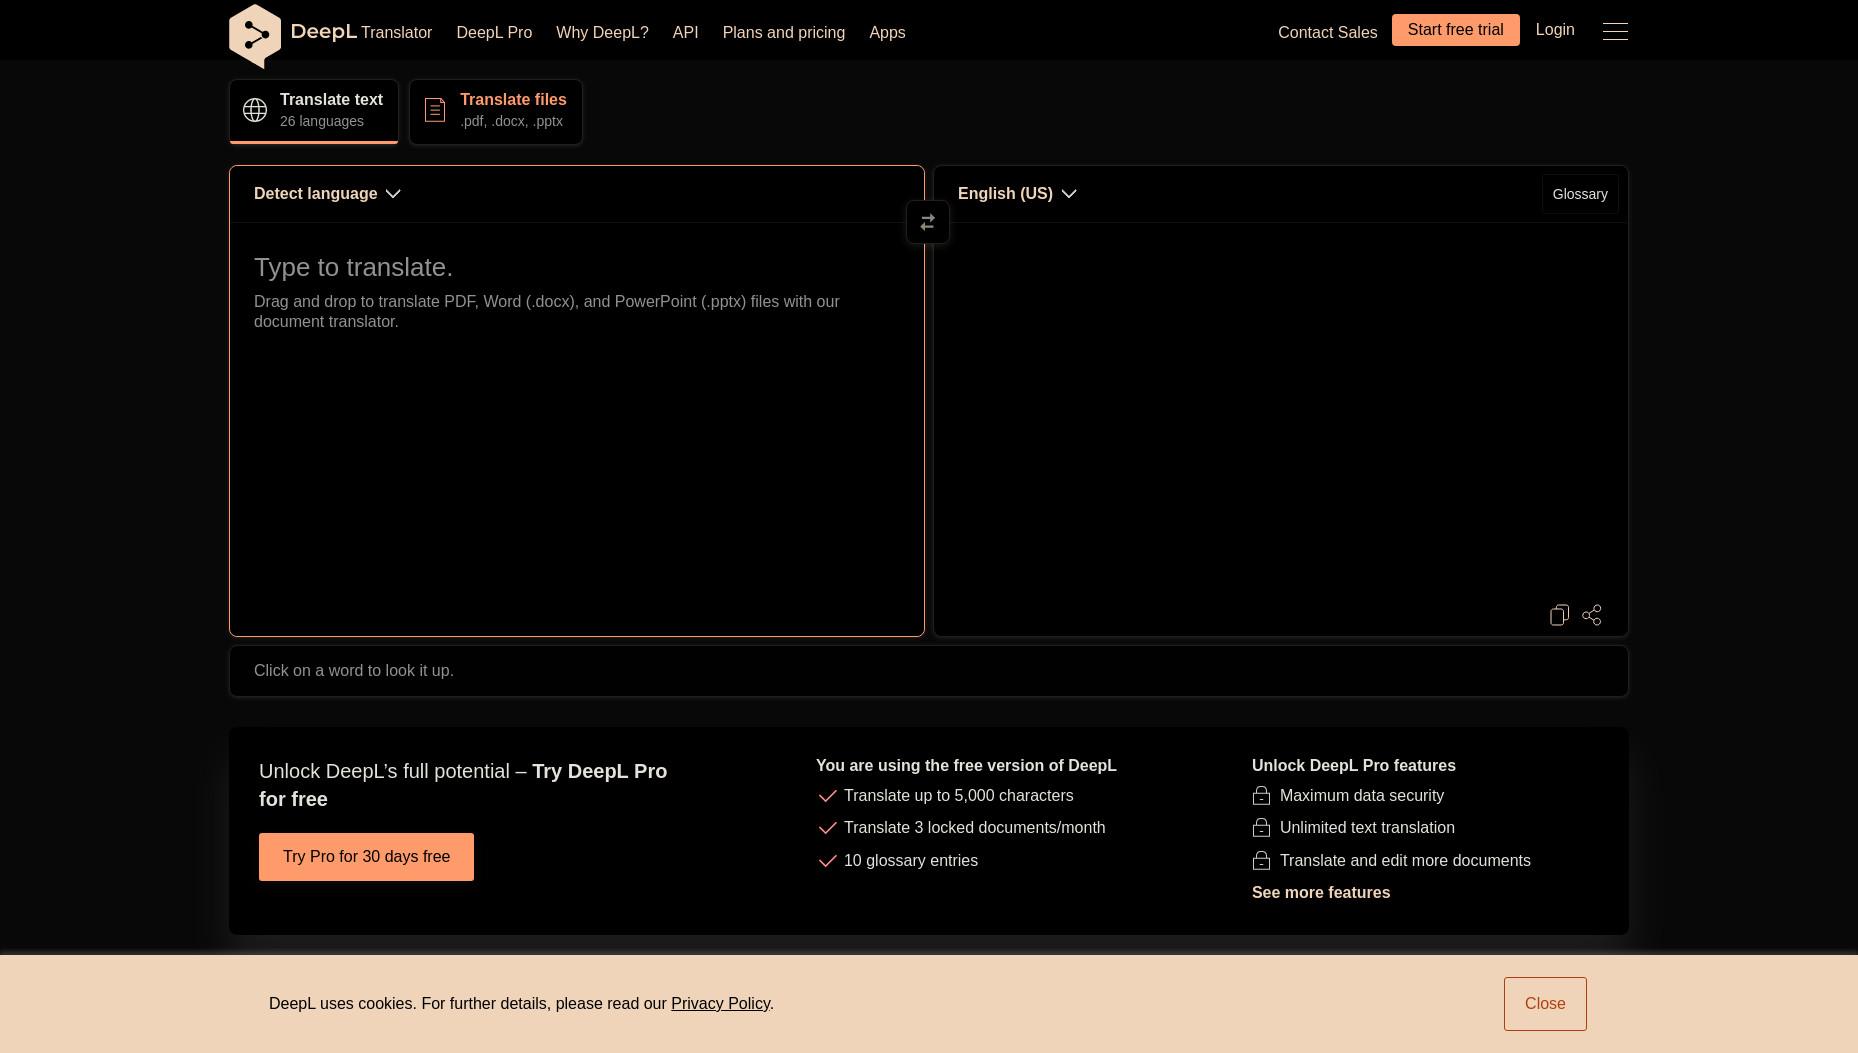Open the hamburger menu icon
This screenshot has width=1858, height=1053.
[x=1615, y=31]
